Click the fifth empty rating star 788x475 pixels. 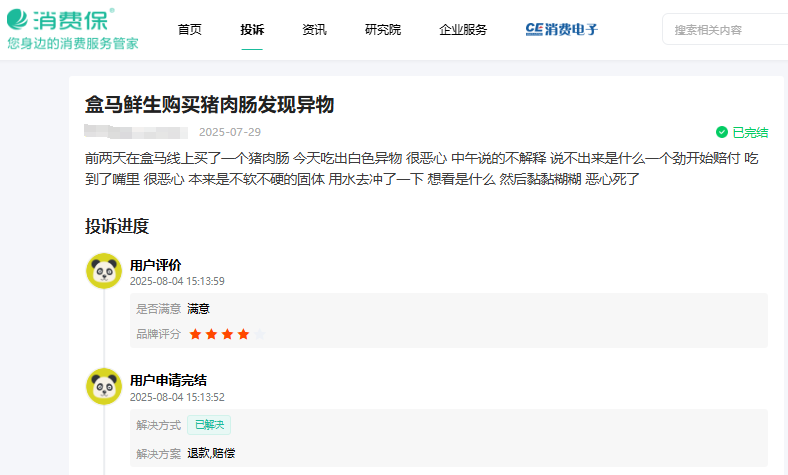click(x=259, y=334)
